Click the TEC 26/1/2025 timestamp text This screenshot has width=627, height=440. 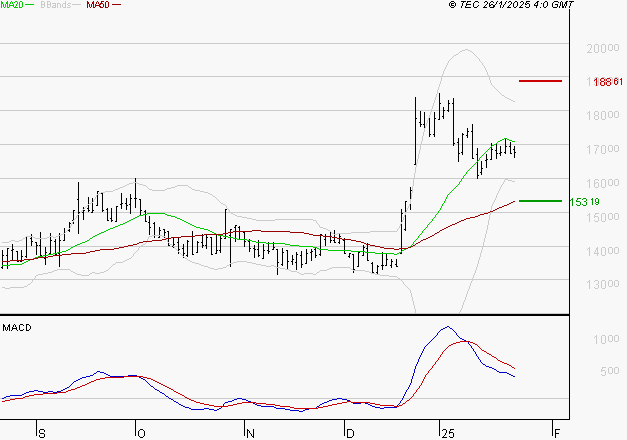(x=511, y=5)
